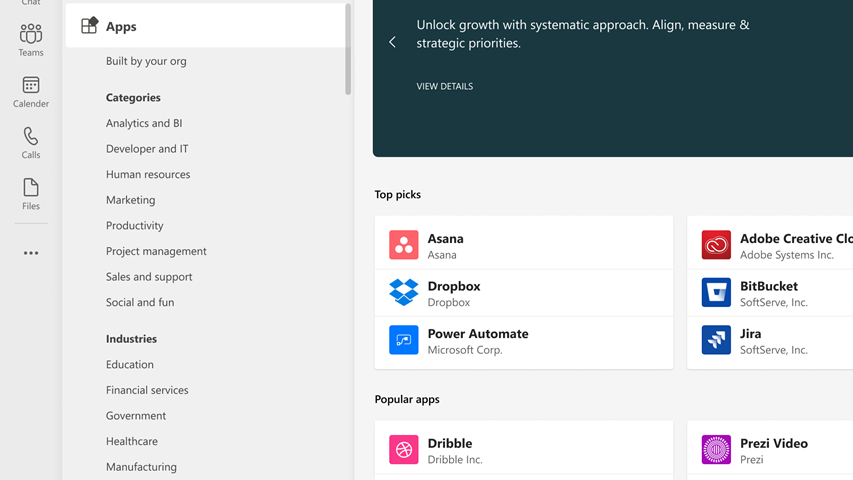
Task: Click the Popular apps heading
Action: coord(407,399)
